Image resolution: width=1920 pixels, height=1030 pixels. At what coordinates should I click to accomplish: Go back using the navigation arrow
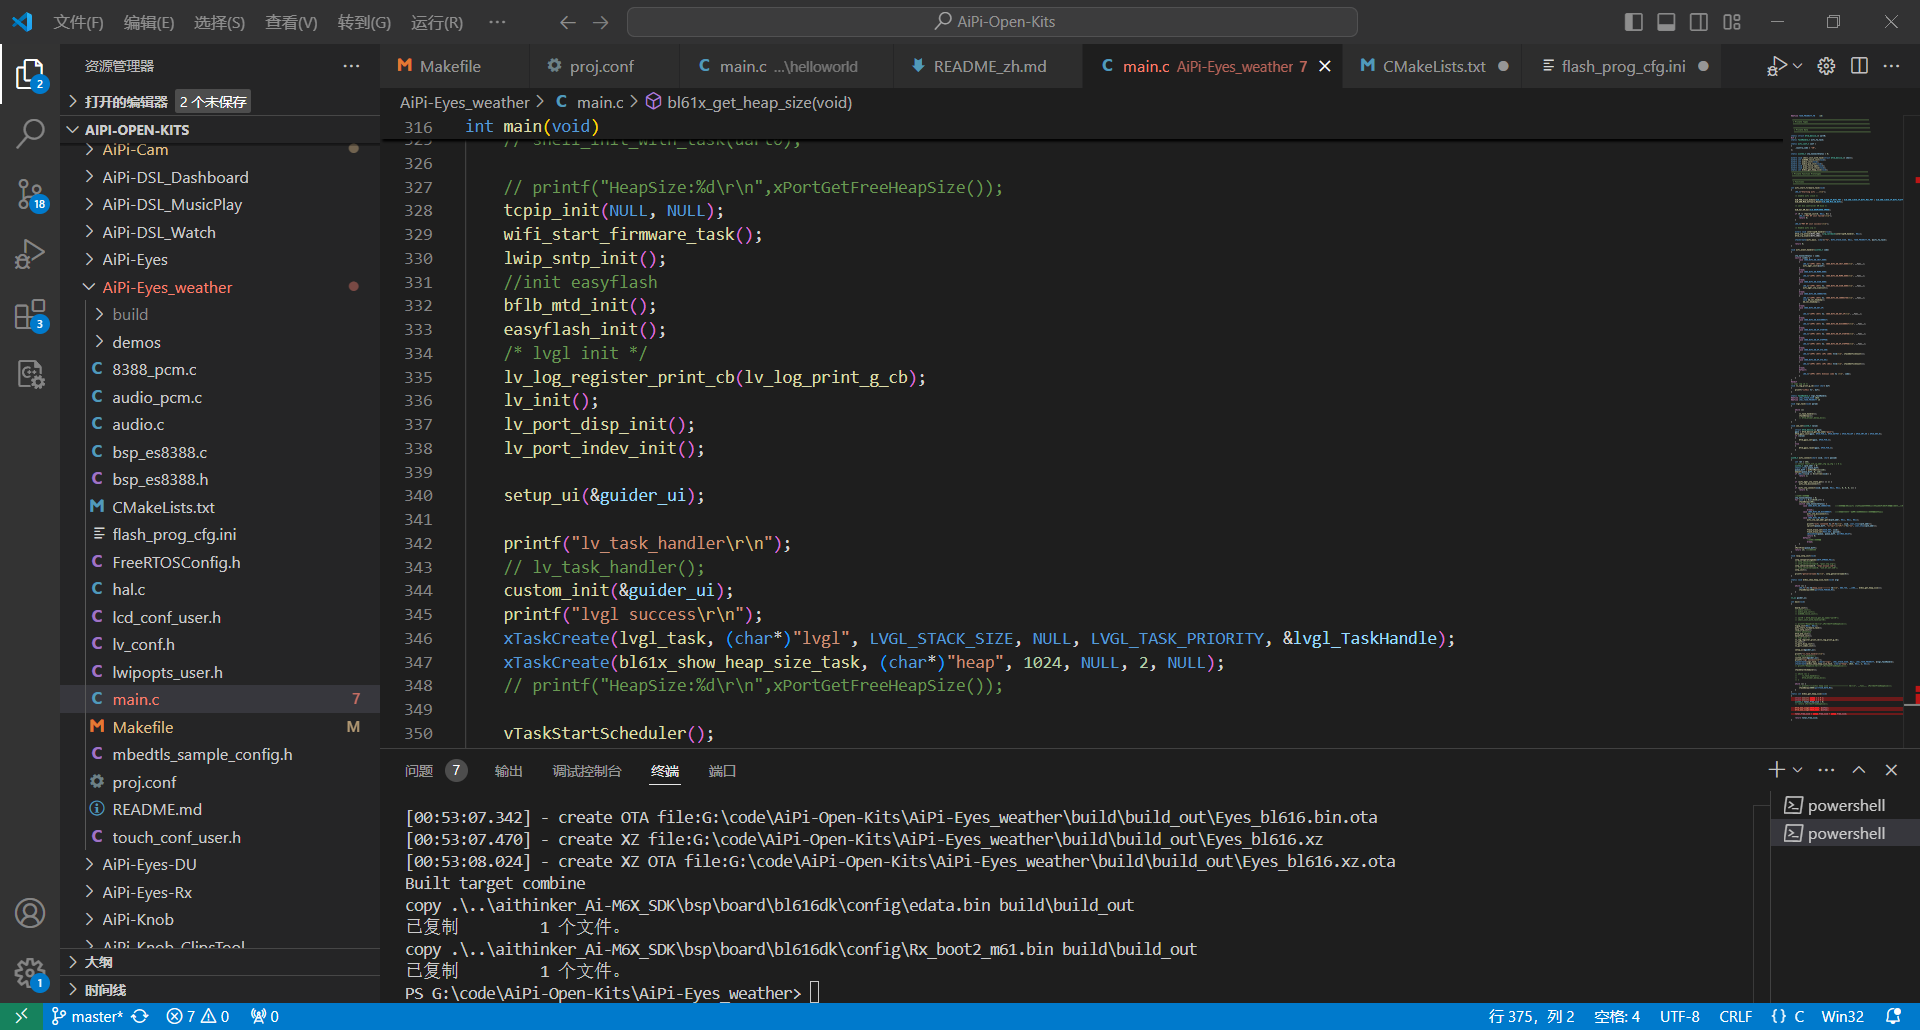(x=567, y=22)
